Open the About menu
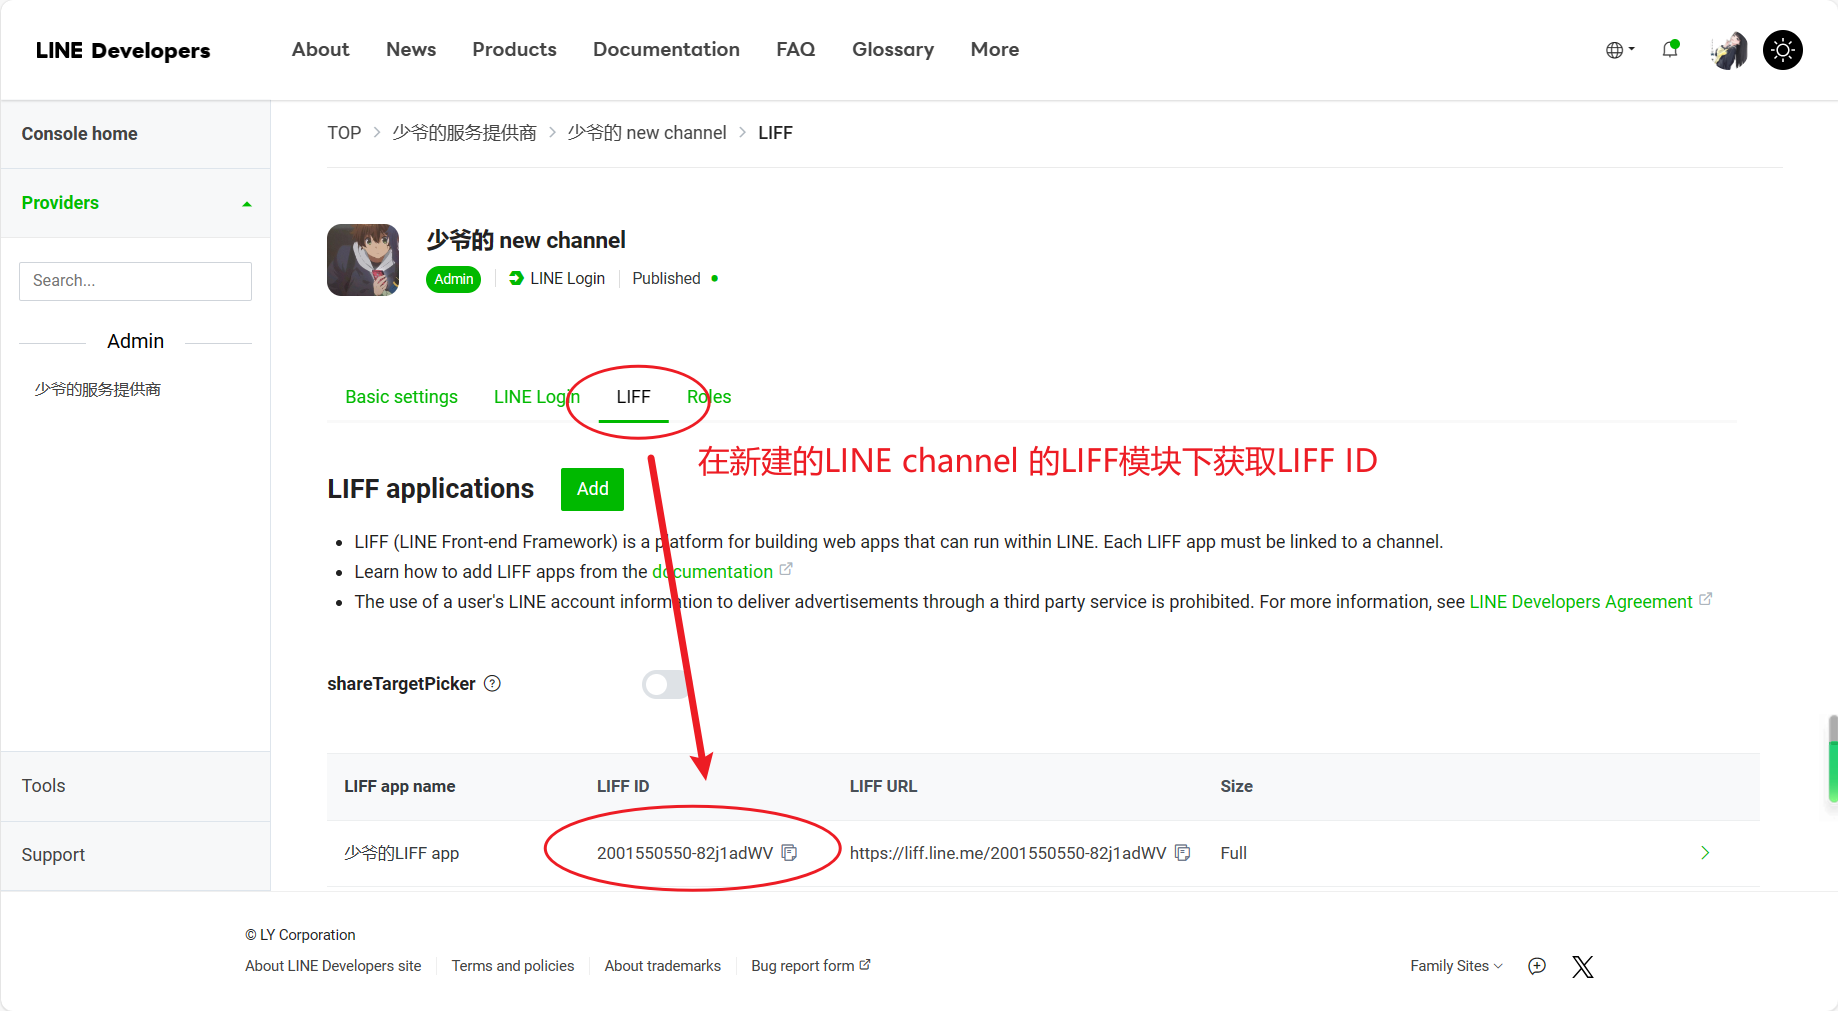Viewport: 1838px width, 1011px height. (320, 49)
